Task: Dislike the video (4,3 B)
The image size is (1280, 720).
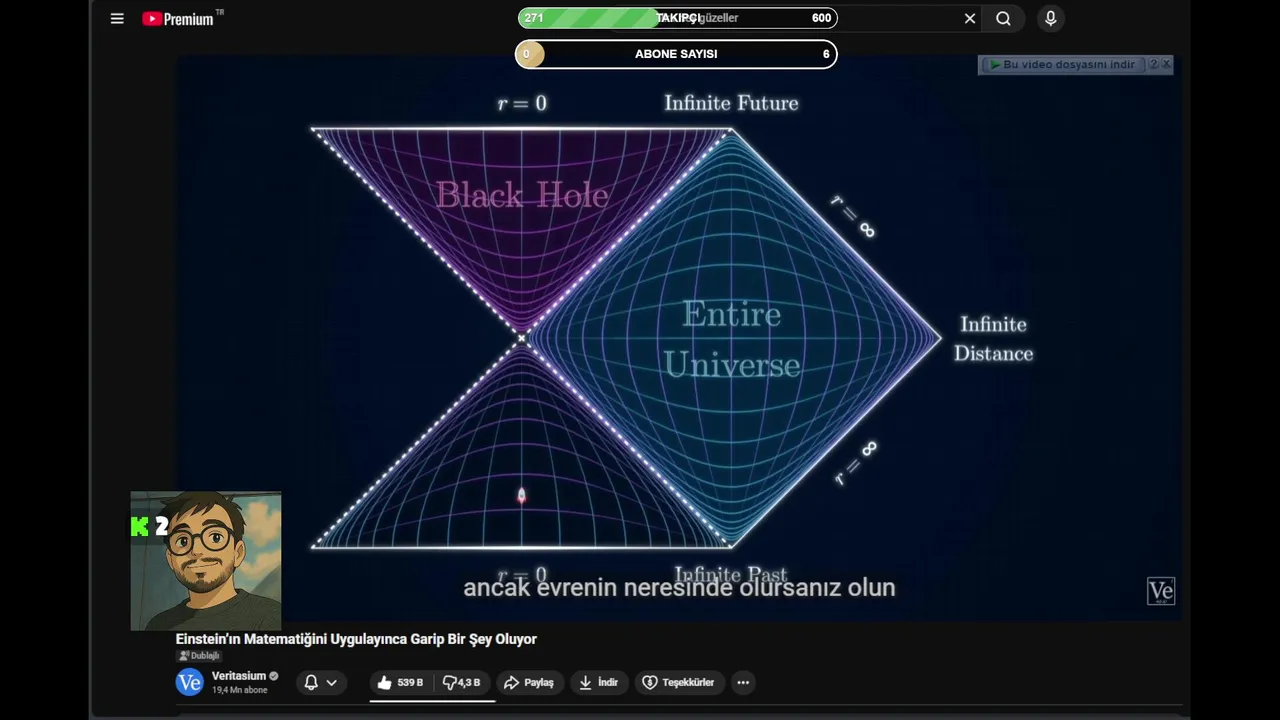Action: pyautogui.click(x=462, y=682)
